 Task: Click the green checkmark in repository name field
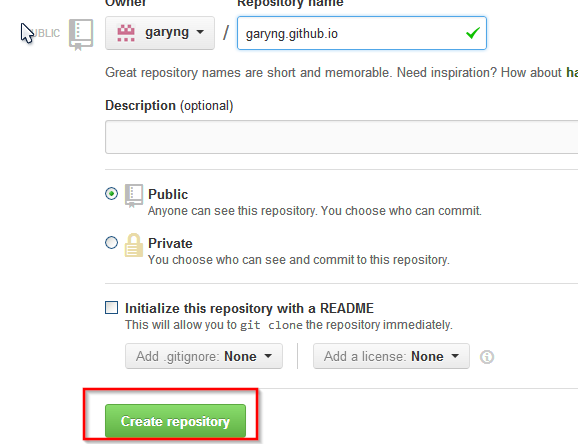coord(473,33)
